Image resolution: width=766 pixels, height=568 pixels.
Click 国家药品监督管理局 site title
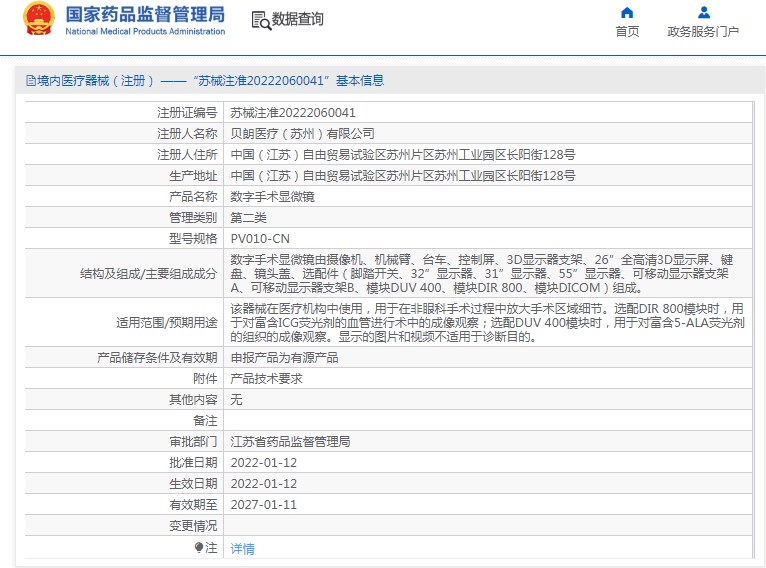[145, 14]
